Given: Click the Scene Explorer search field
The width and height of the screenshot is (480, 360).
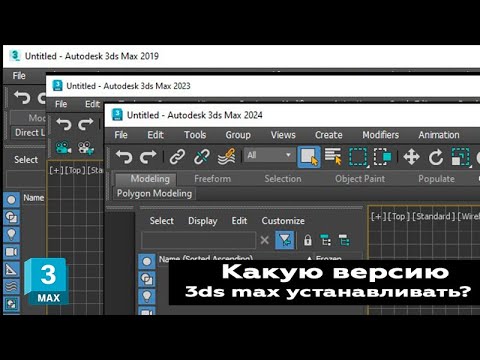Looking at the screenshot, I should click(x=198, y=240).
